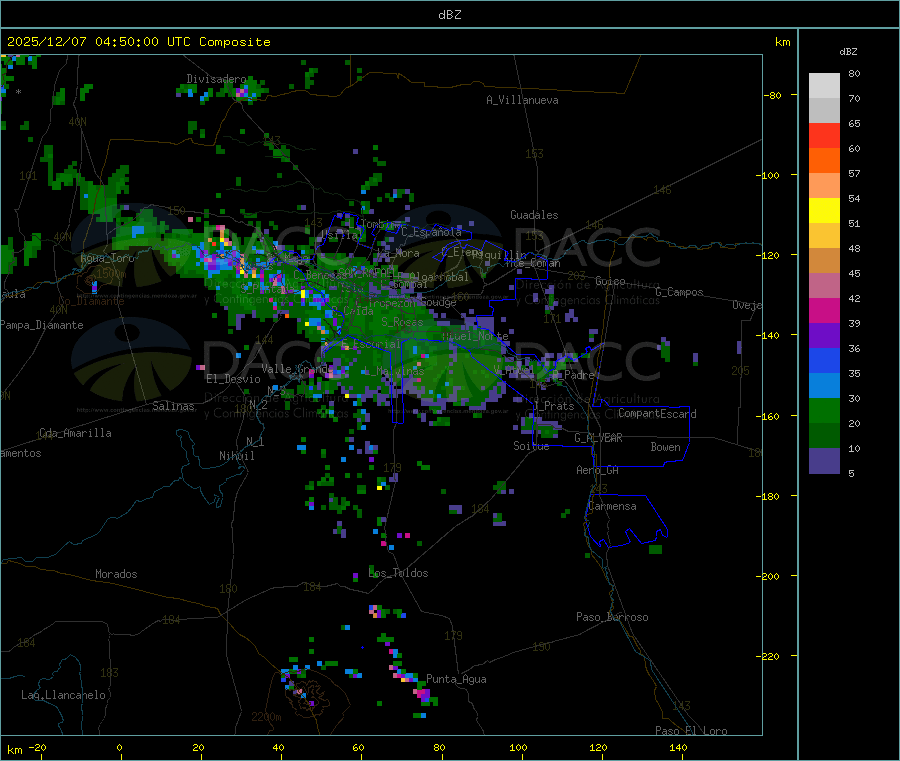Click the Goico place label
The width and height of the screenshot is (900, 761).
tap(610, 281)
